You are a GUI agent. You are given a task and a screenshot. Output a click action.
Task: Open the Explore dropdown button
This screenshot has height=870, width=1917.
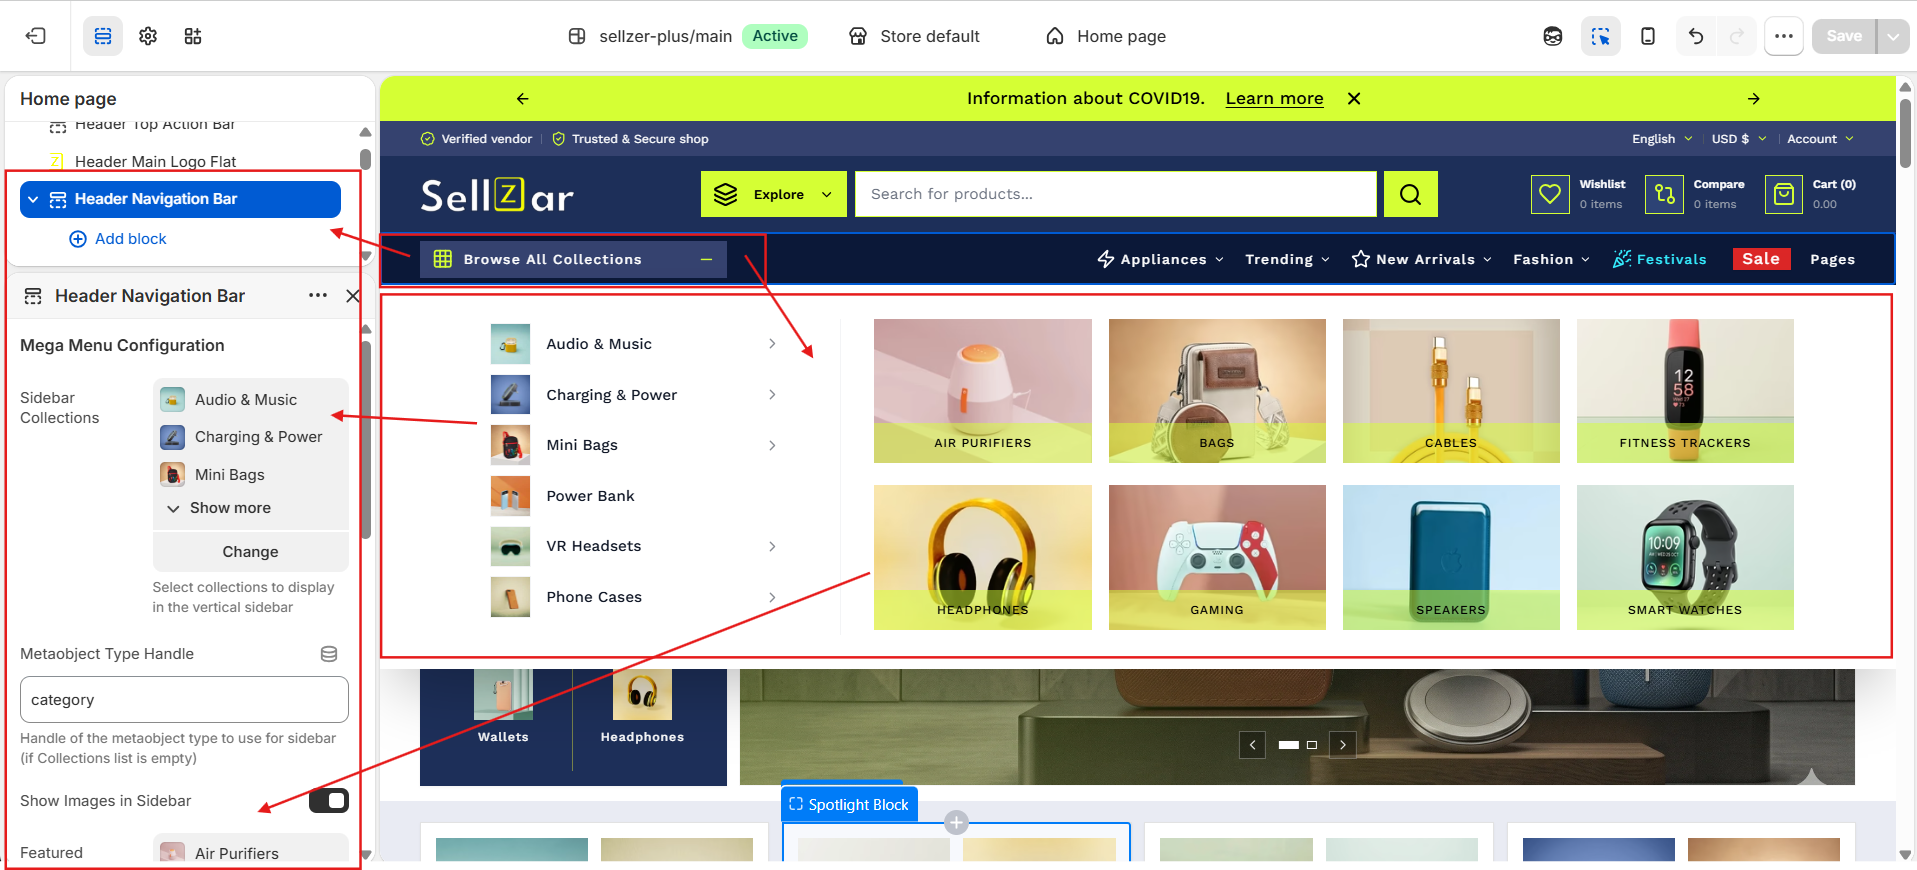(773, 194)
